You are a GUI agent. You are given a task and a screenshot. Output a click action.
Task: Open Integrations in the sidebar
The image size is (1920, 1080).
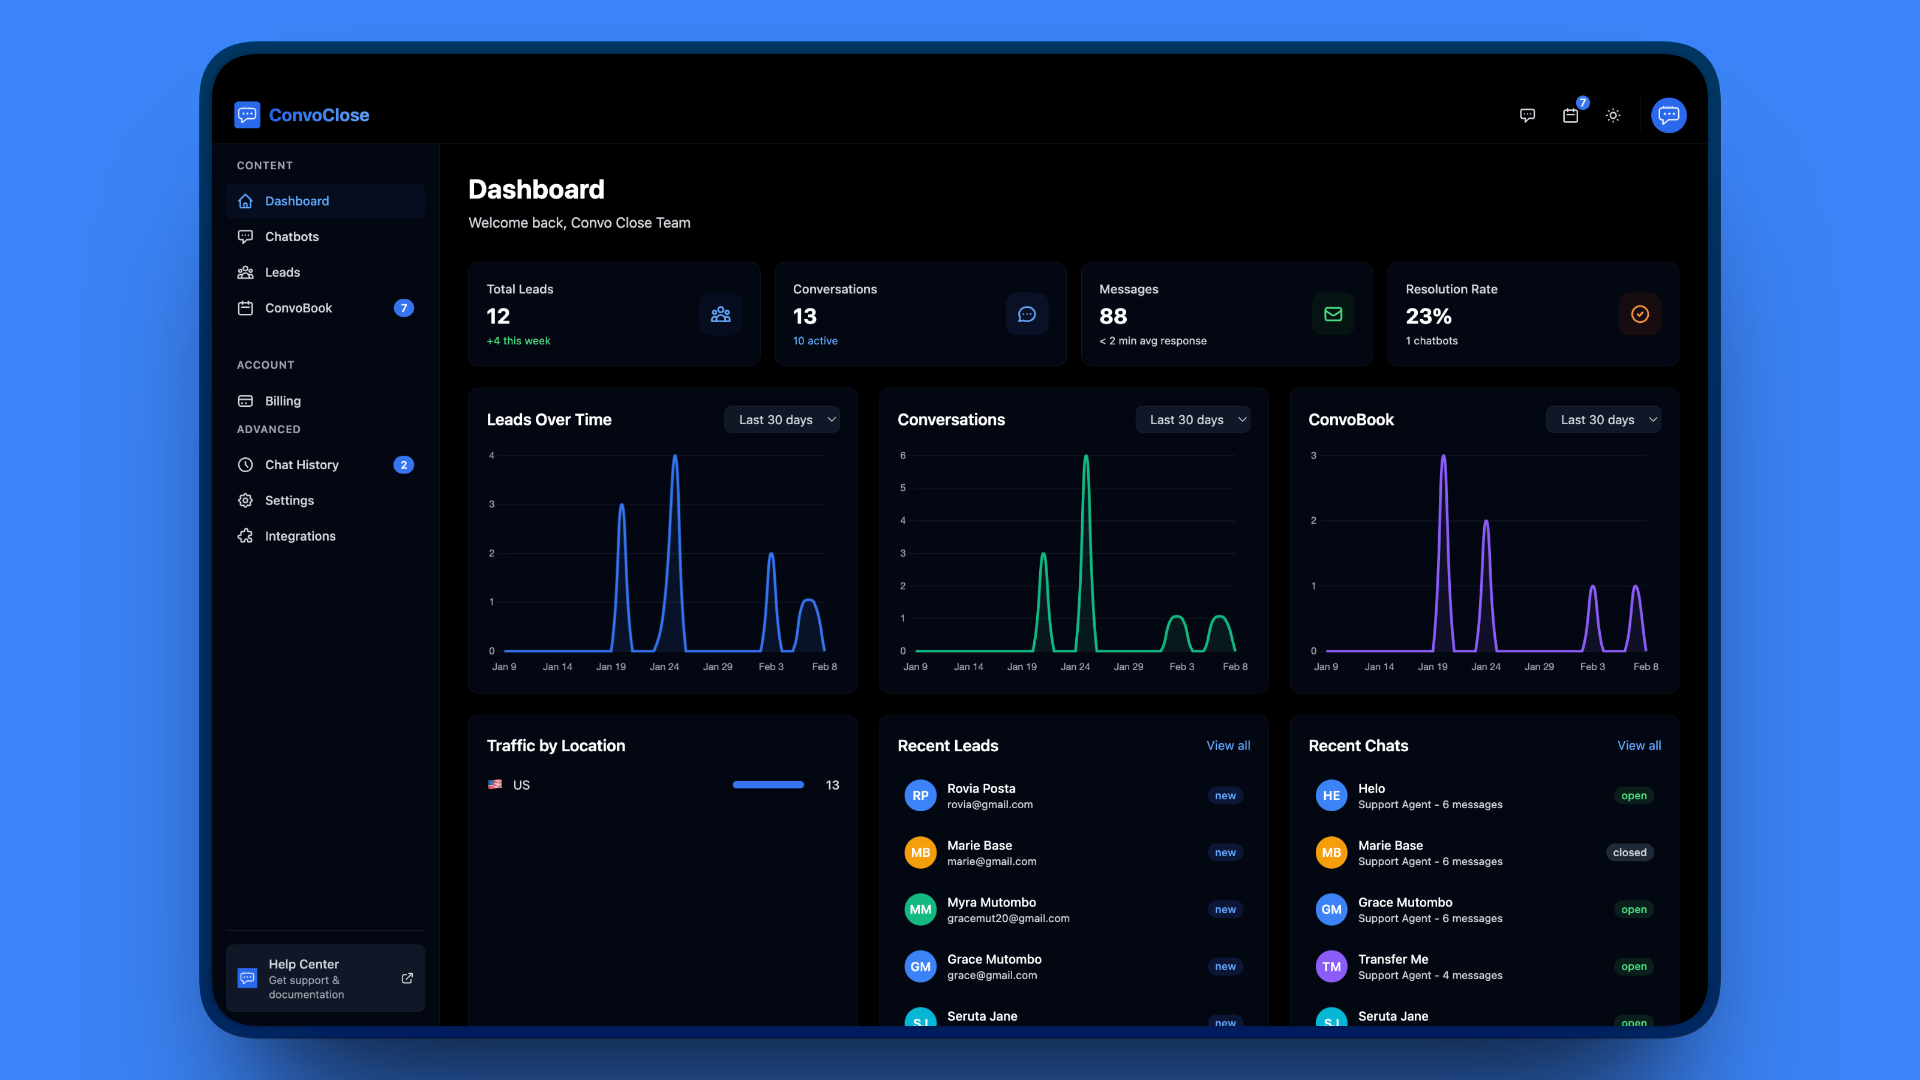[x=300, y=536]
